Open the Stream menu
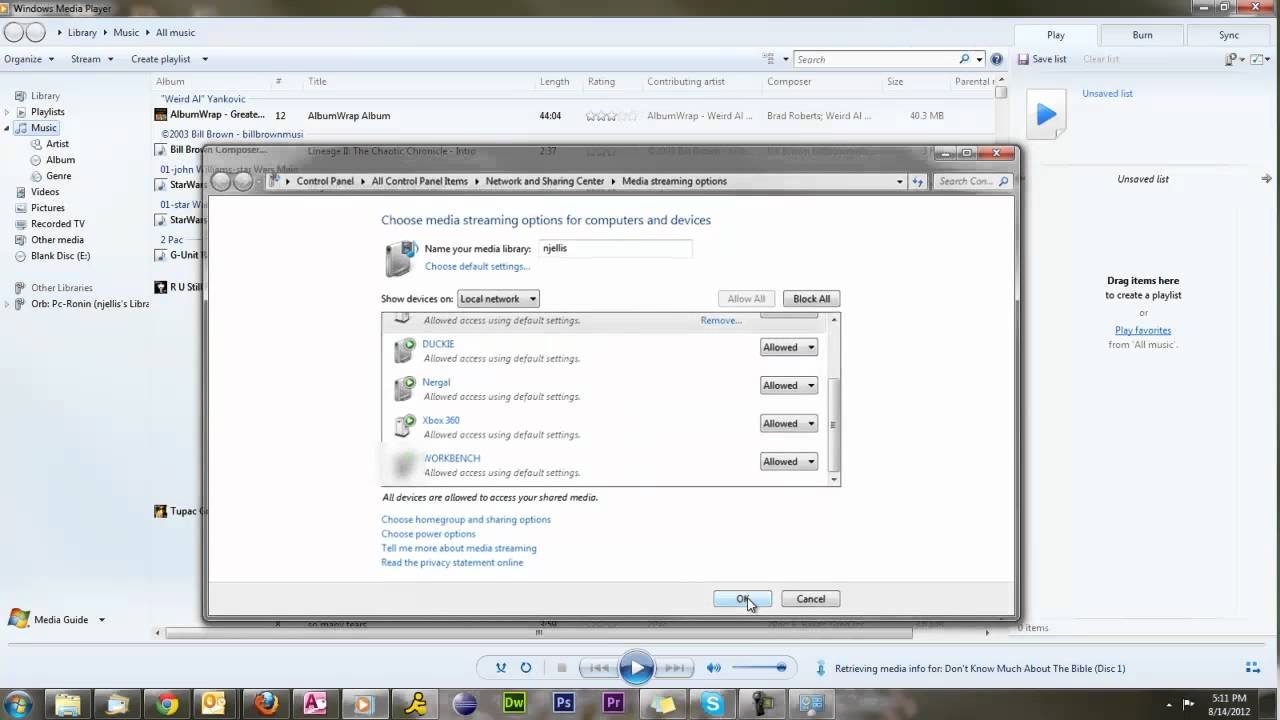 (91, 59)
